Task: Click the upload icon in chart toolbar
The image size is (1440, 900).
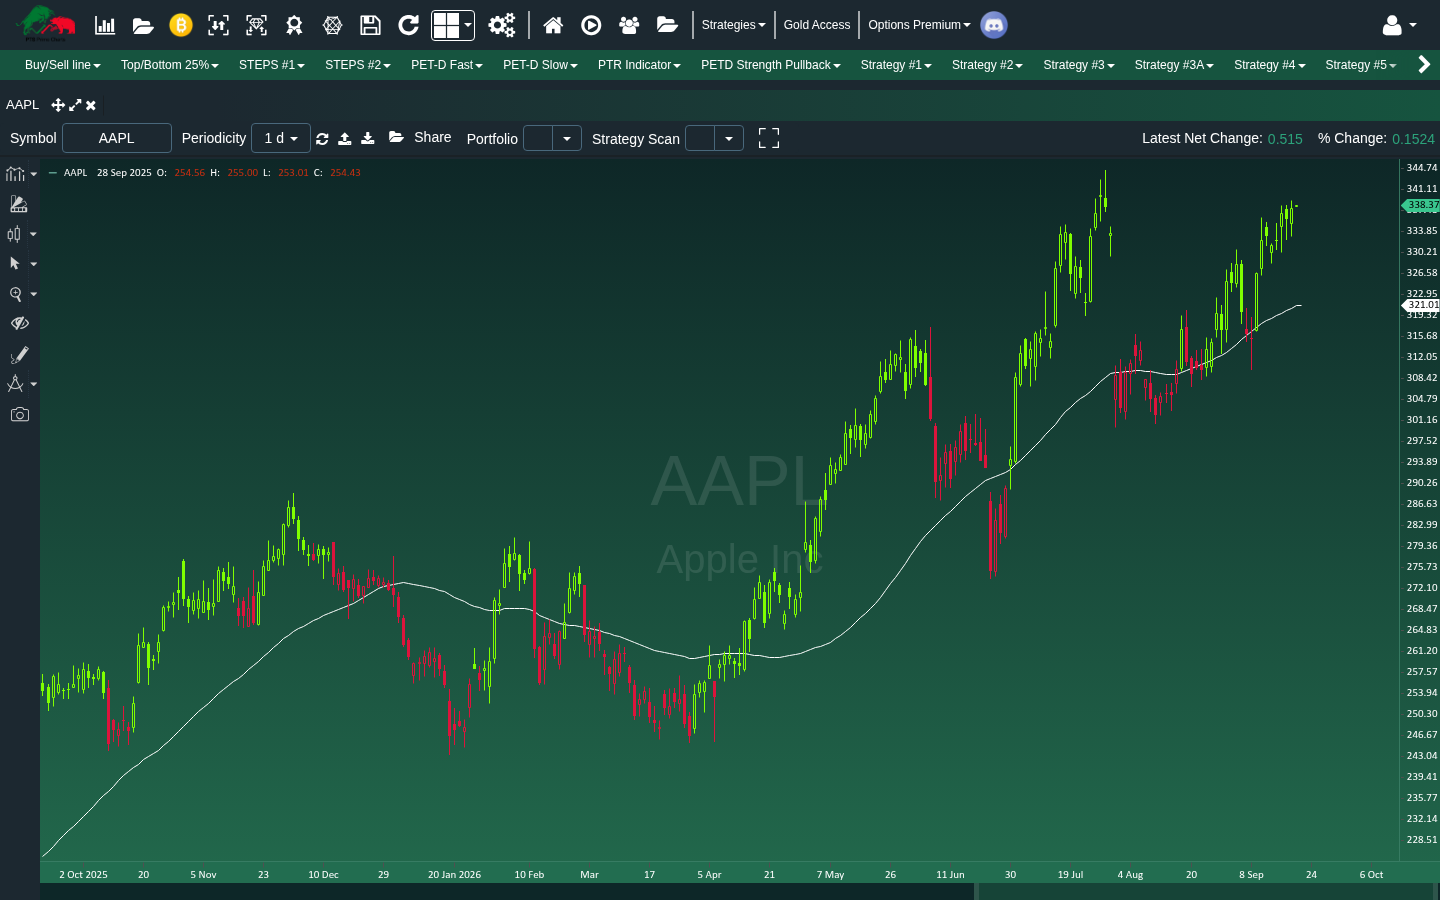Action: click(345, 138)
